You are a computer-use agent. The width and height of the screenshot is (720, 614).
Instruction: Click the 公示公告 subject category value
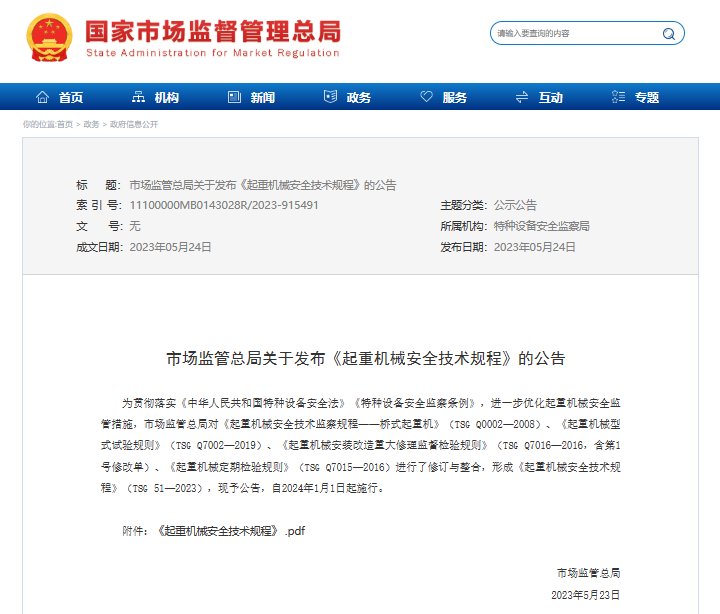coord(515,205)
